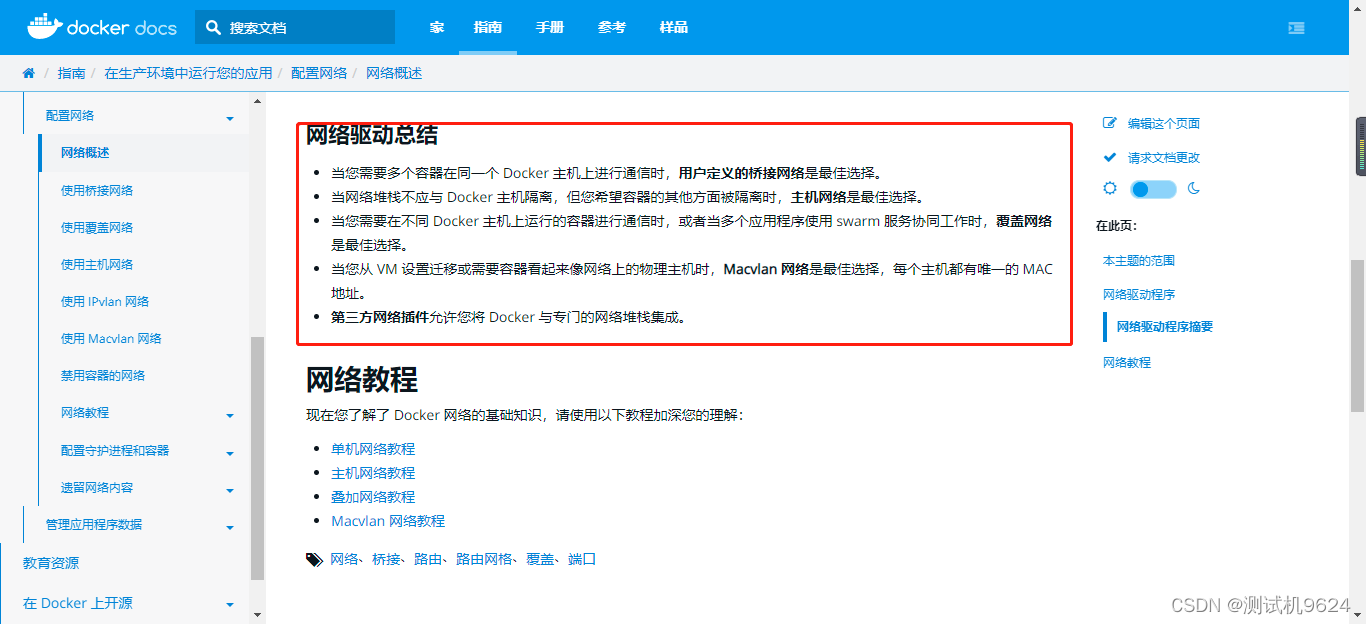Viewport: 1366px width, 624px height.
Task: Click 配置网络 in the breadcrumb
Action: tap(319, 73)
